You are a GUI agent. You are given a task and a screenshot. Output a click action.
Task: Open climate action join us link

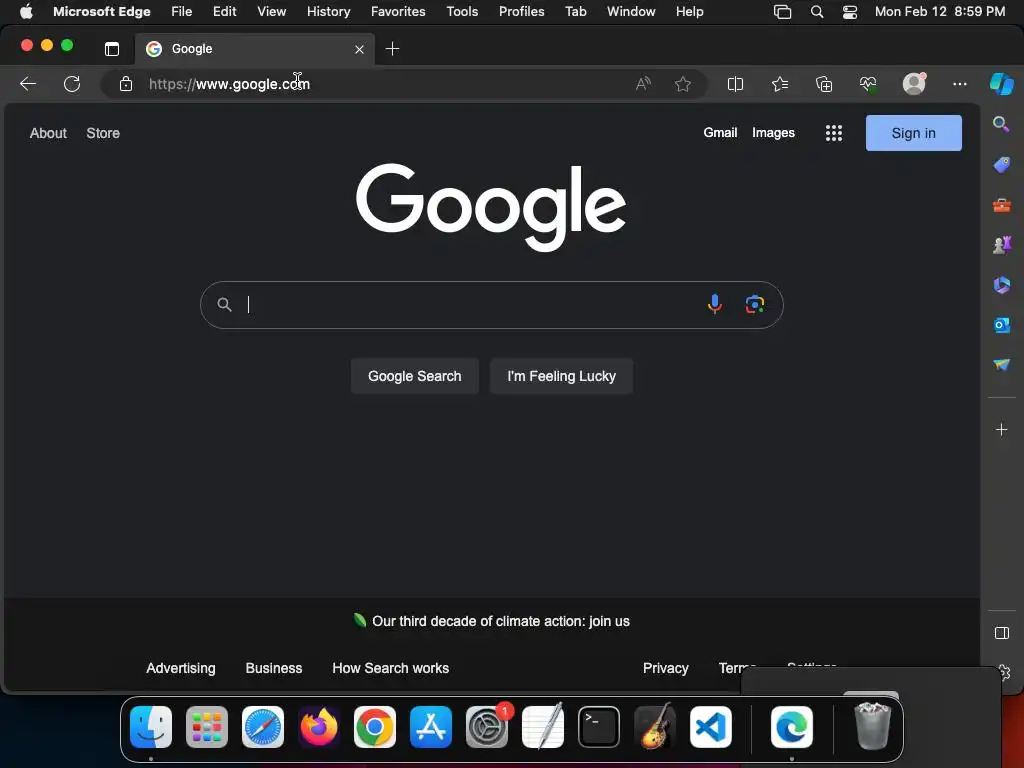(x=501, y=621)
